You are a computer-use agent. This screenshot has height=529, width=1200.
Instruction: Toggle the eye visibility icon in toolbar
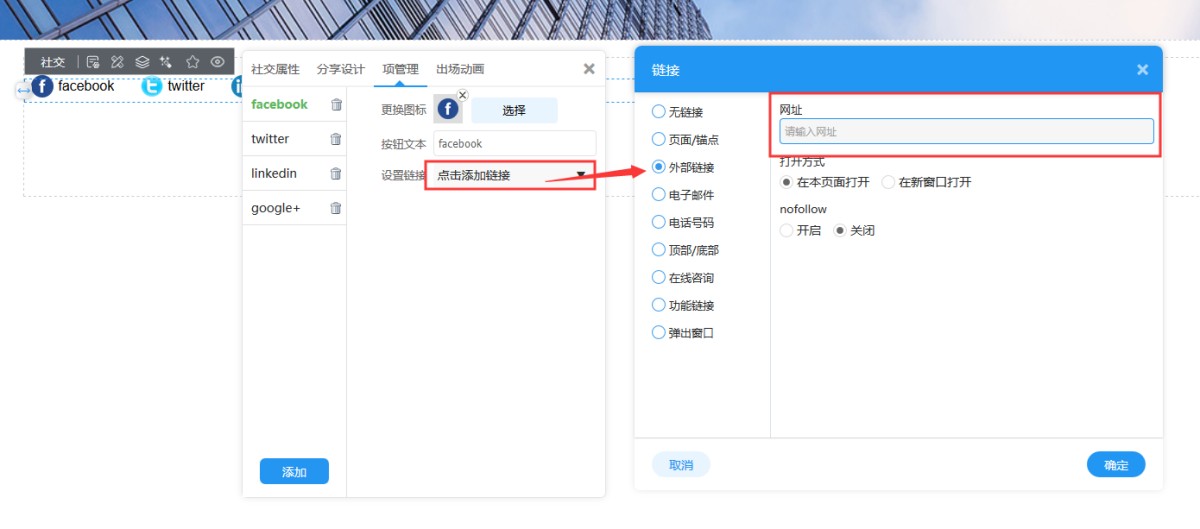[x=217, y=62]
